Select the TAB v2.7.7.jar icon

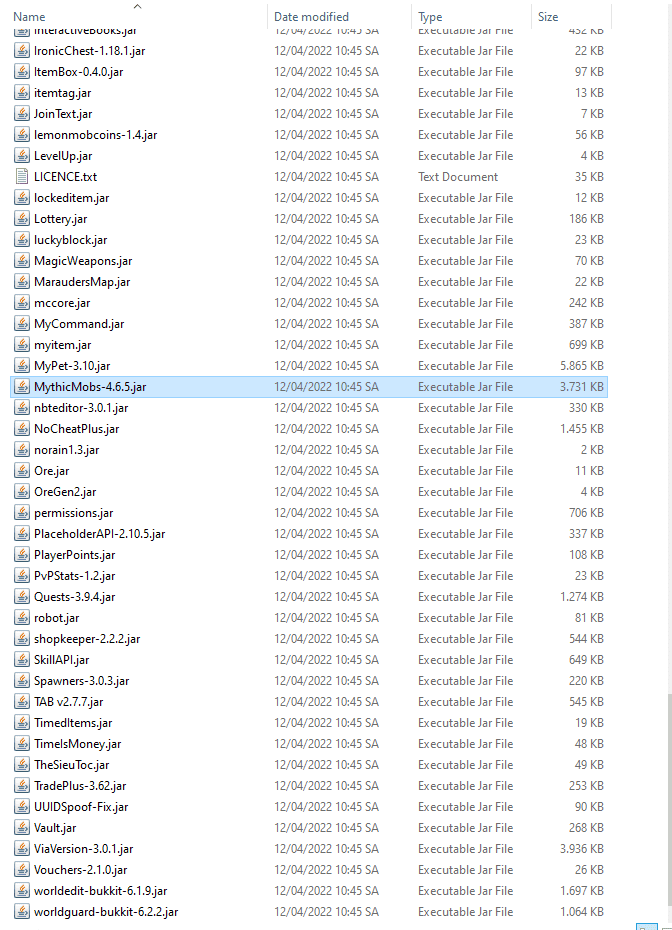[22, 702]
